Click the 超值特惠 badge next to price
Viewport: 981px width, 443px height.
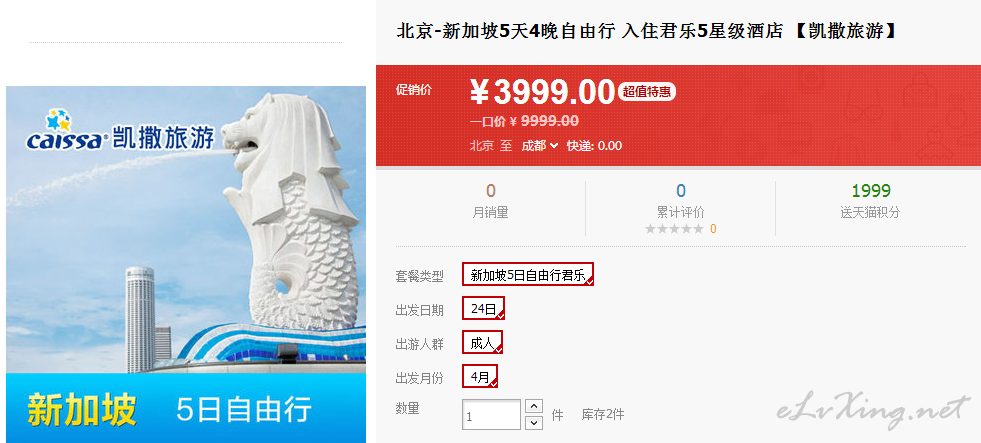pos(647,92)
